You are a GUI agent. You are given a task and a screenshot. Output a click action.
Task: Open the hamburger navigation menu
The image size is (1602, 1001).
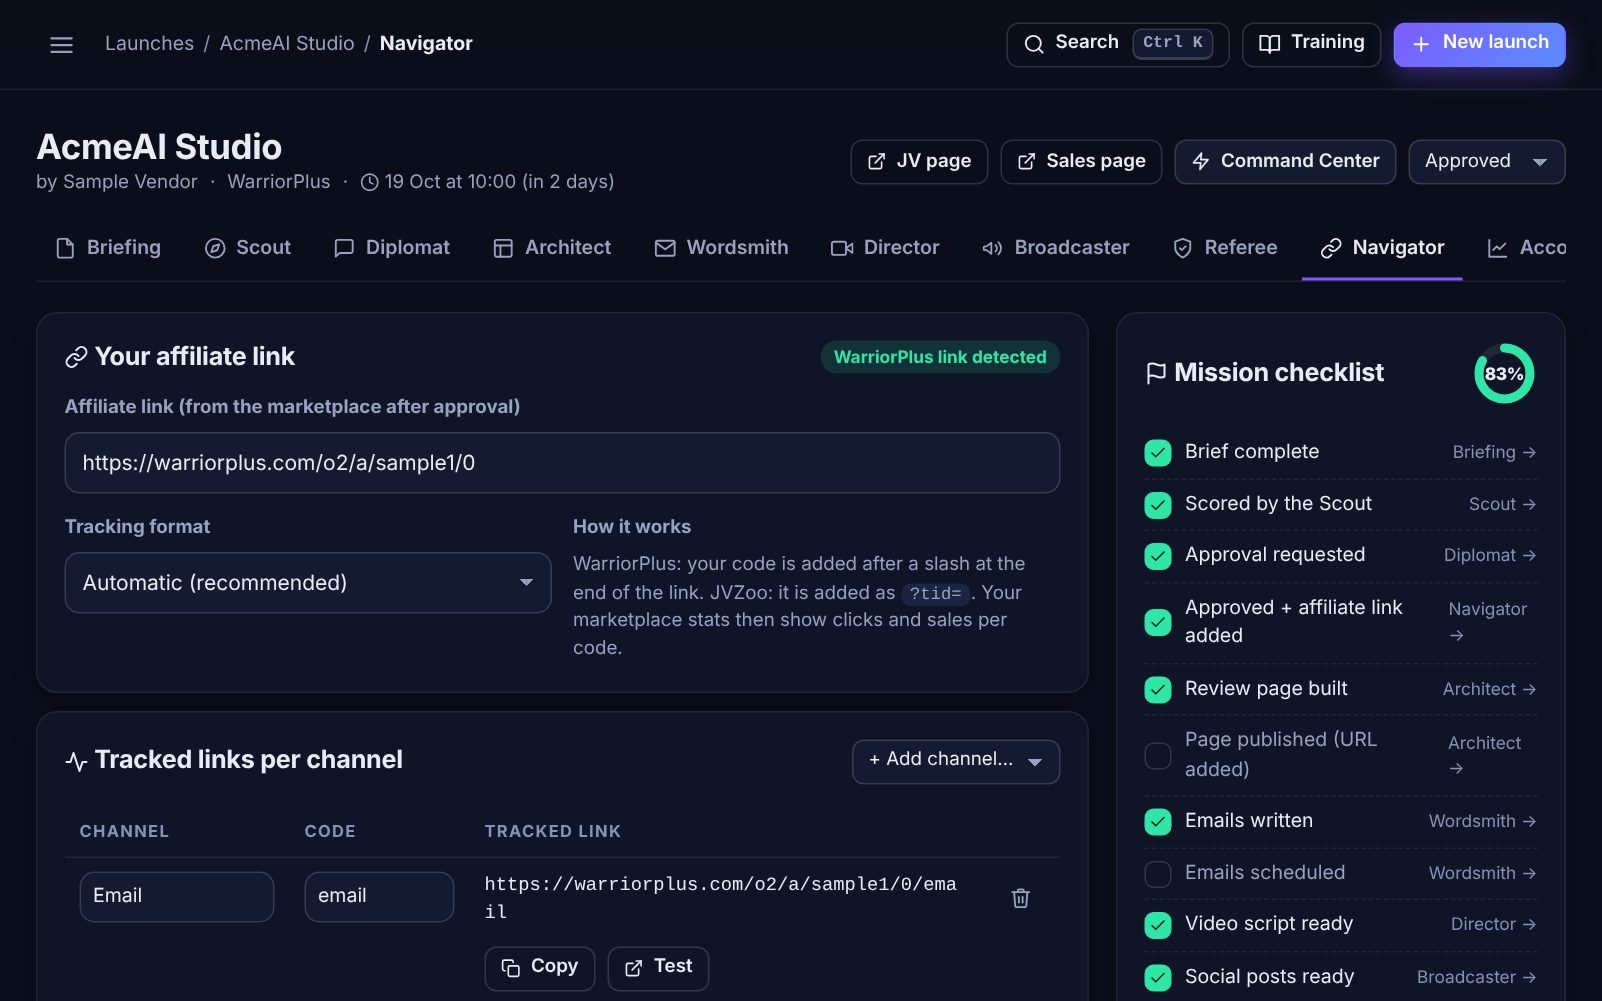pos(61,45)
